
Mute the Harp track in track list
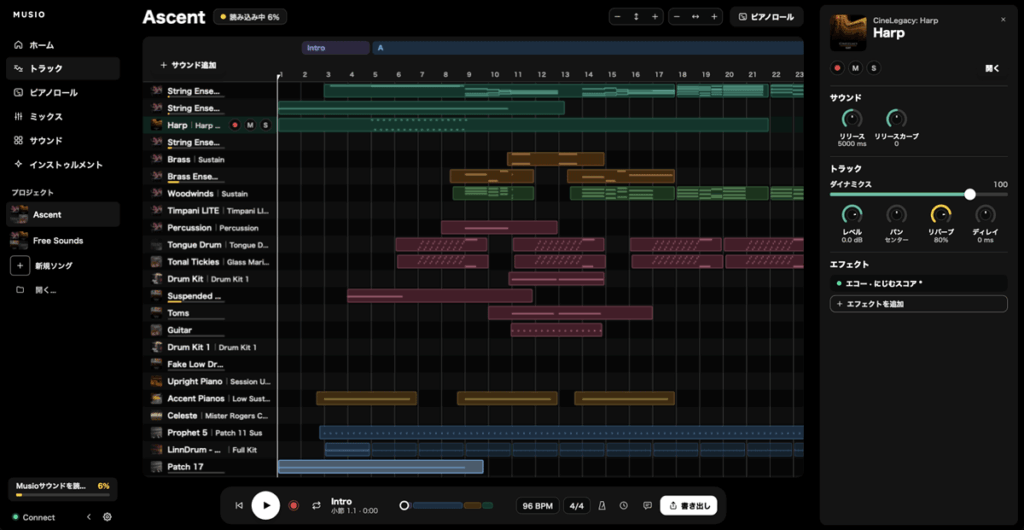[x=250, y=125]
